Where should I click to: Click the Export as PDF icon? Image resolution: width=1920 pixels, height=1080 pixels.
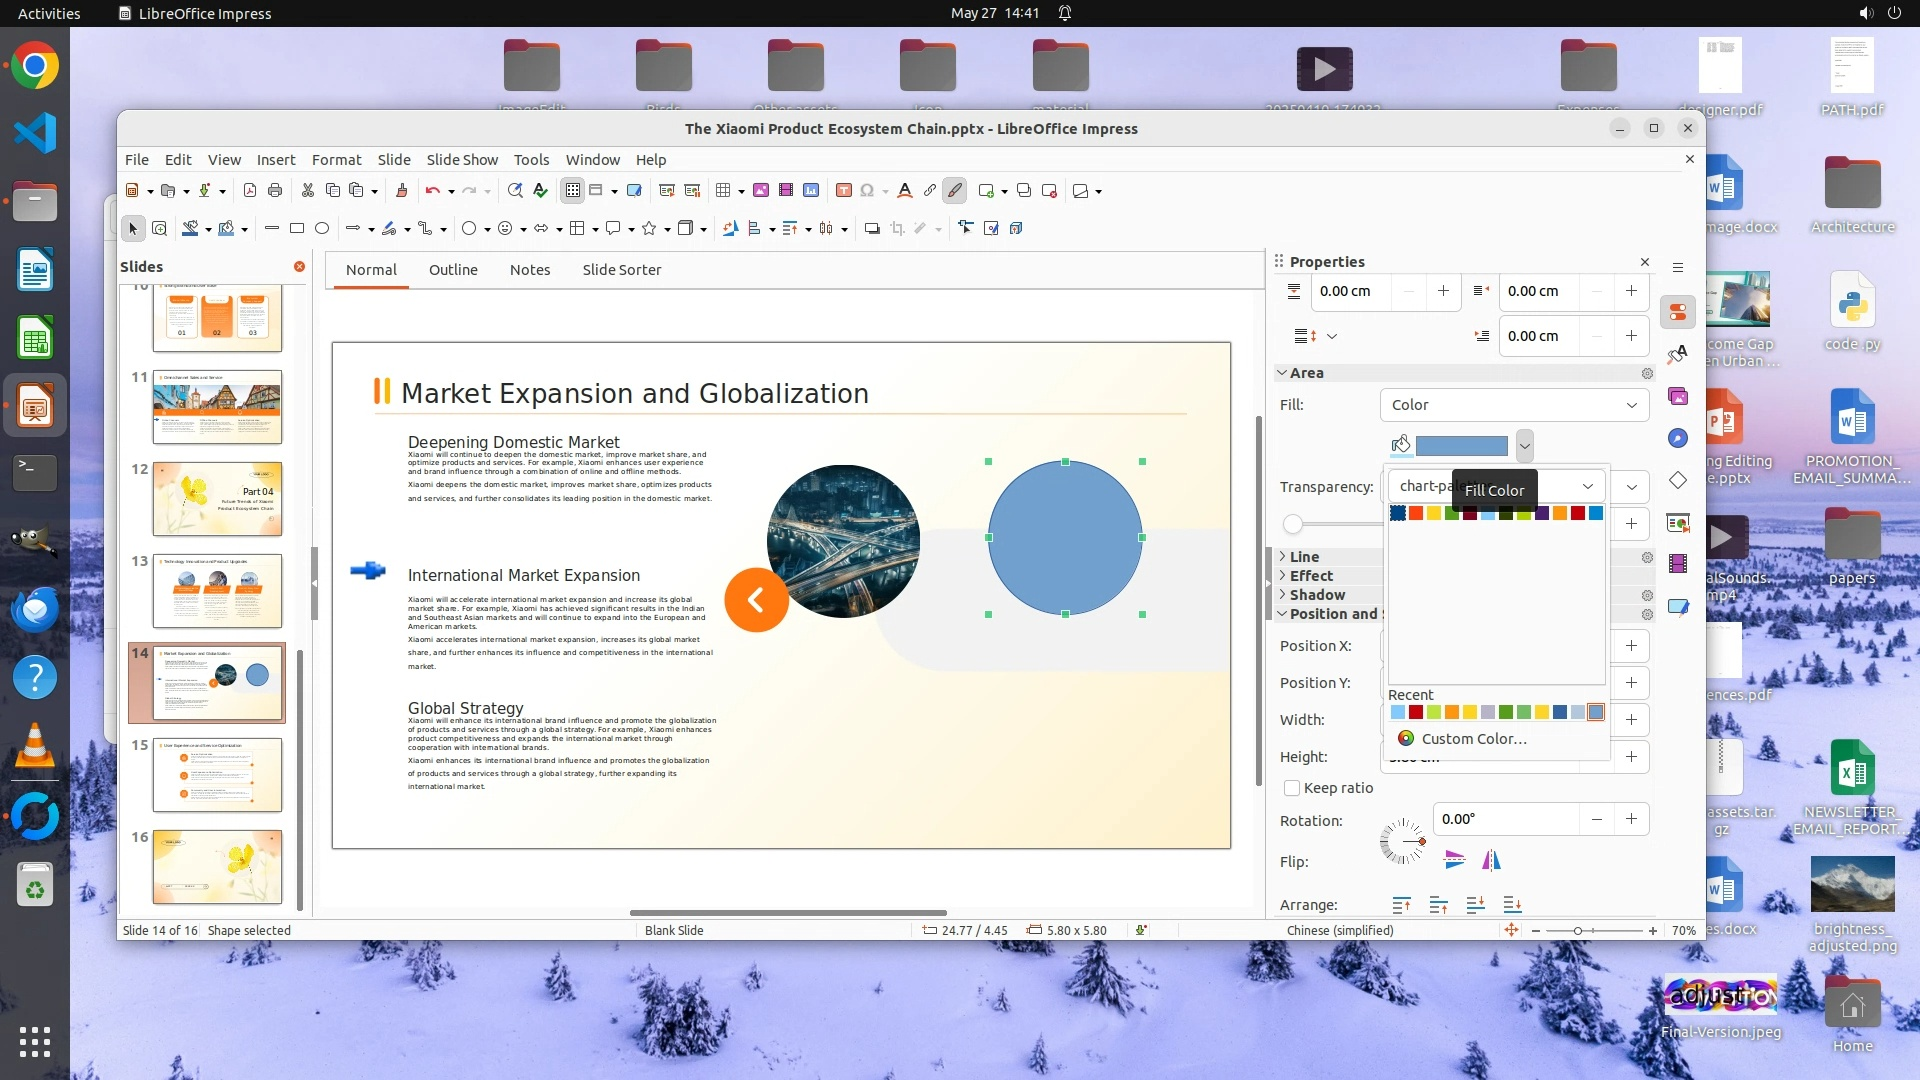click(x=250, y=191)
